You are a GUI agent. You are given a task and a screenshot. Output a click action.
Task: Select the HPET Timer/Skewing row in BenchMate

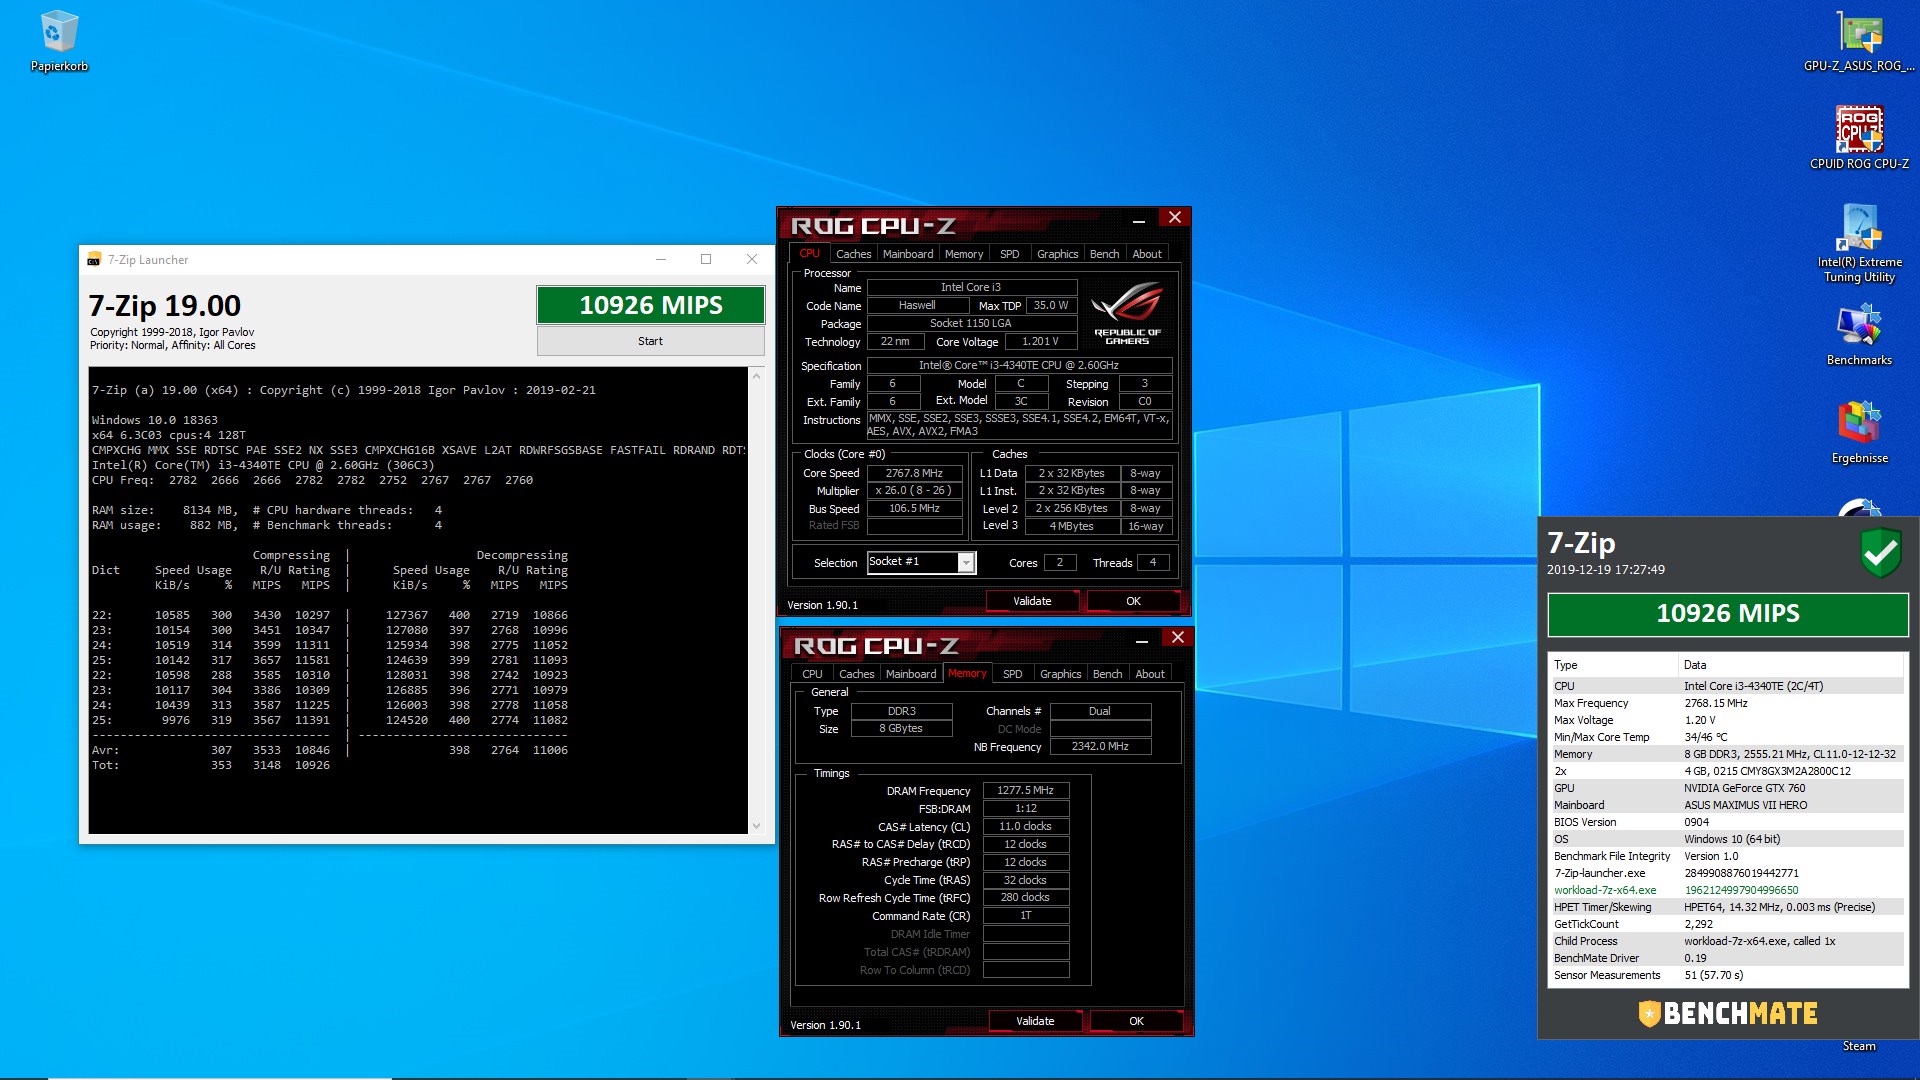(1727, 907)
